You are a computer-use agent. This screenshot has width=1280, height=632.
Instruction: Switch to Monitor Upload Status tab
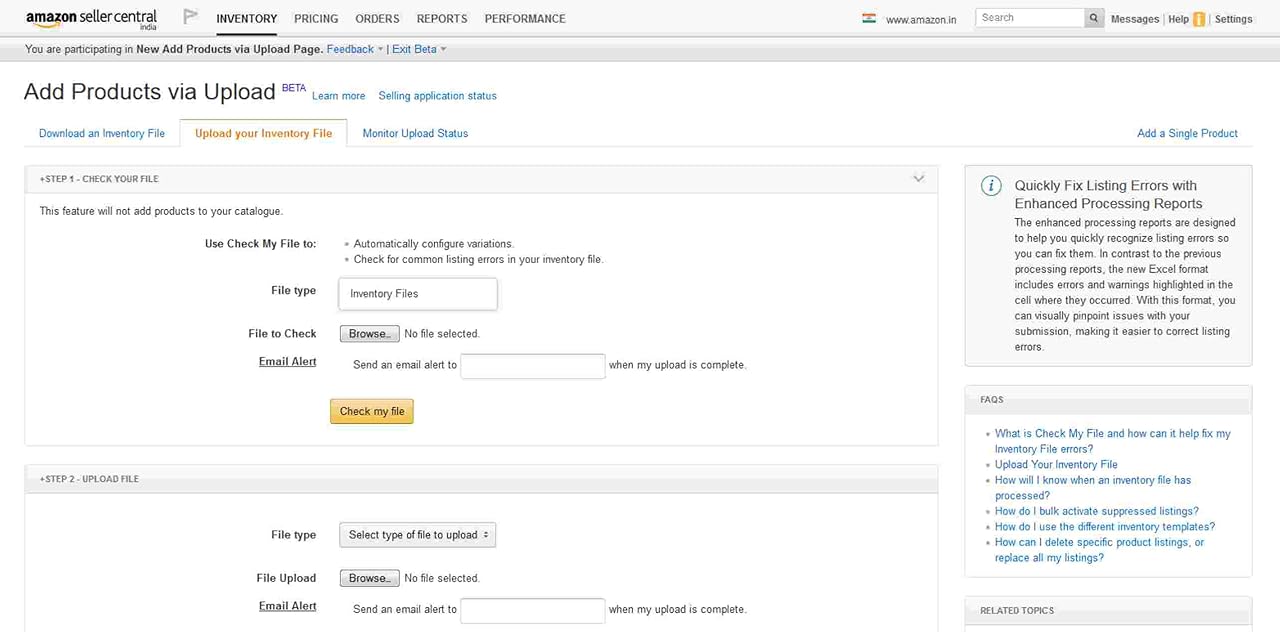pos(415,133)
